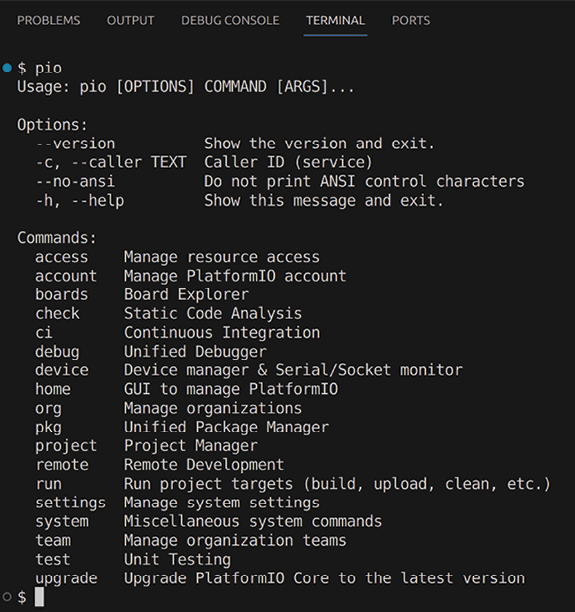Click the 'Options:' heading text

coord(52,125)
